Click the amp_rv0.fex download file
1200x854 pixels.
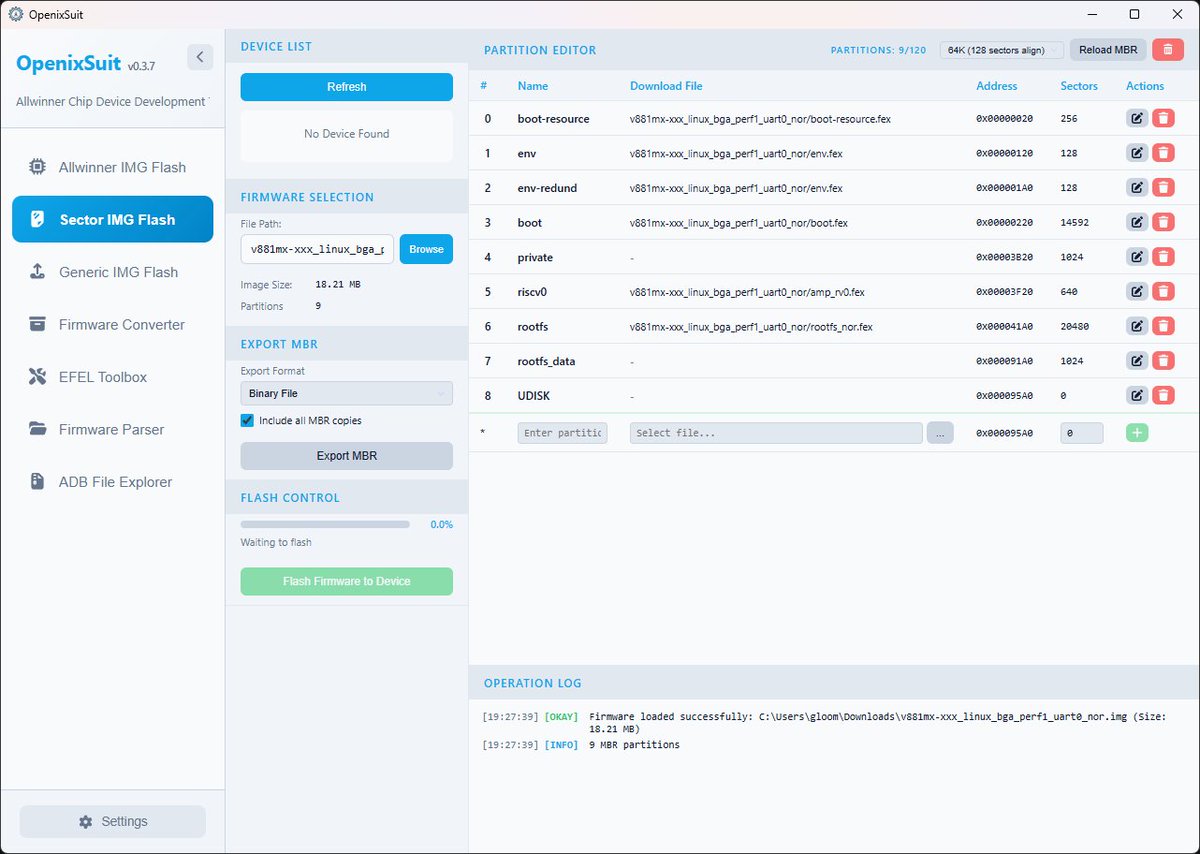747,292
